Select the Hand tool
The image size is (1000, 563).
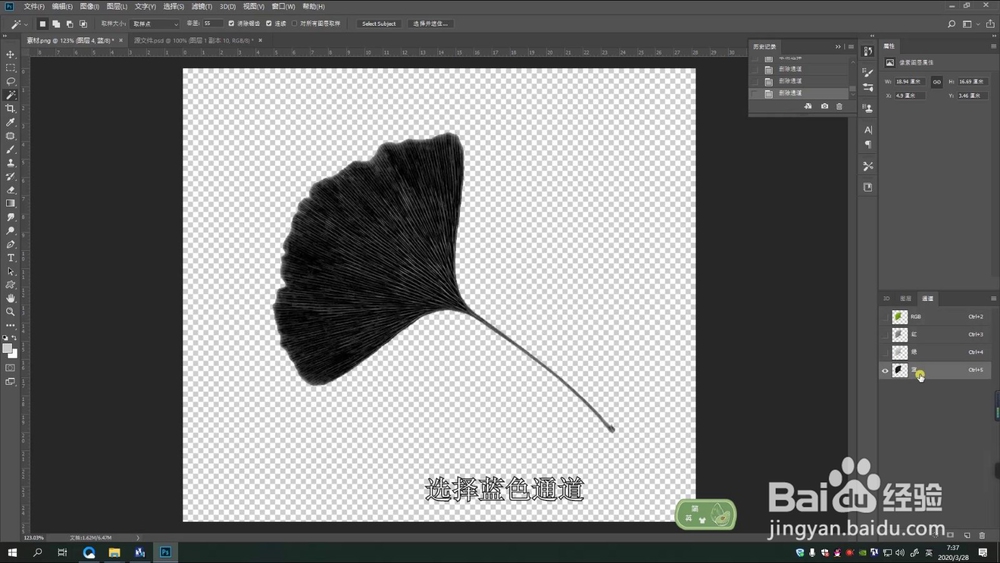pos(10,298)
